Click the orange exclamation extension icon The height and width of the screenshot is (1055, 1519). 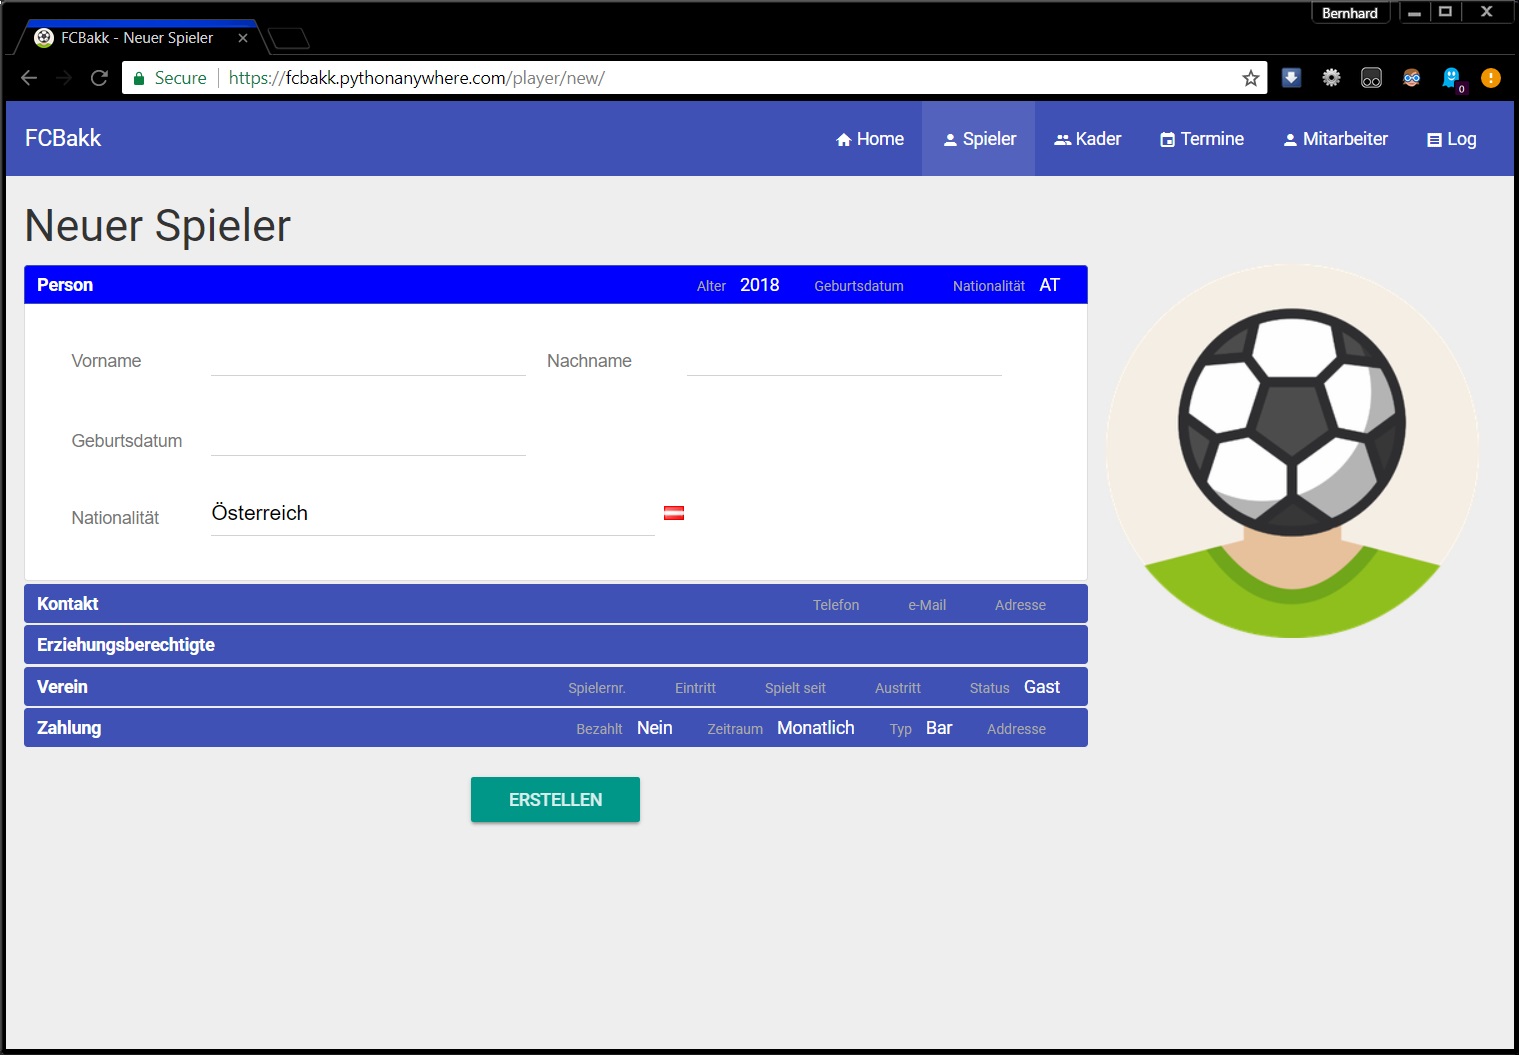1490,78
